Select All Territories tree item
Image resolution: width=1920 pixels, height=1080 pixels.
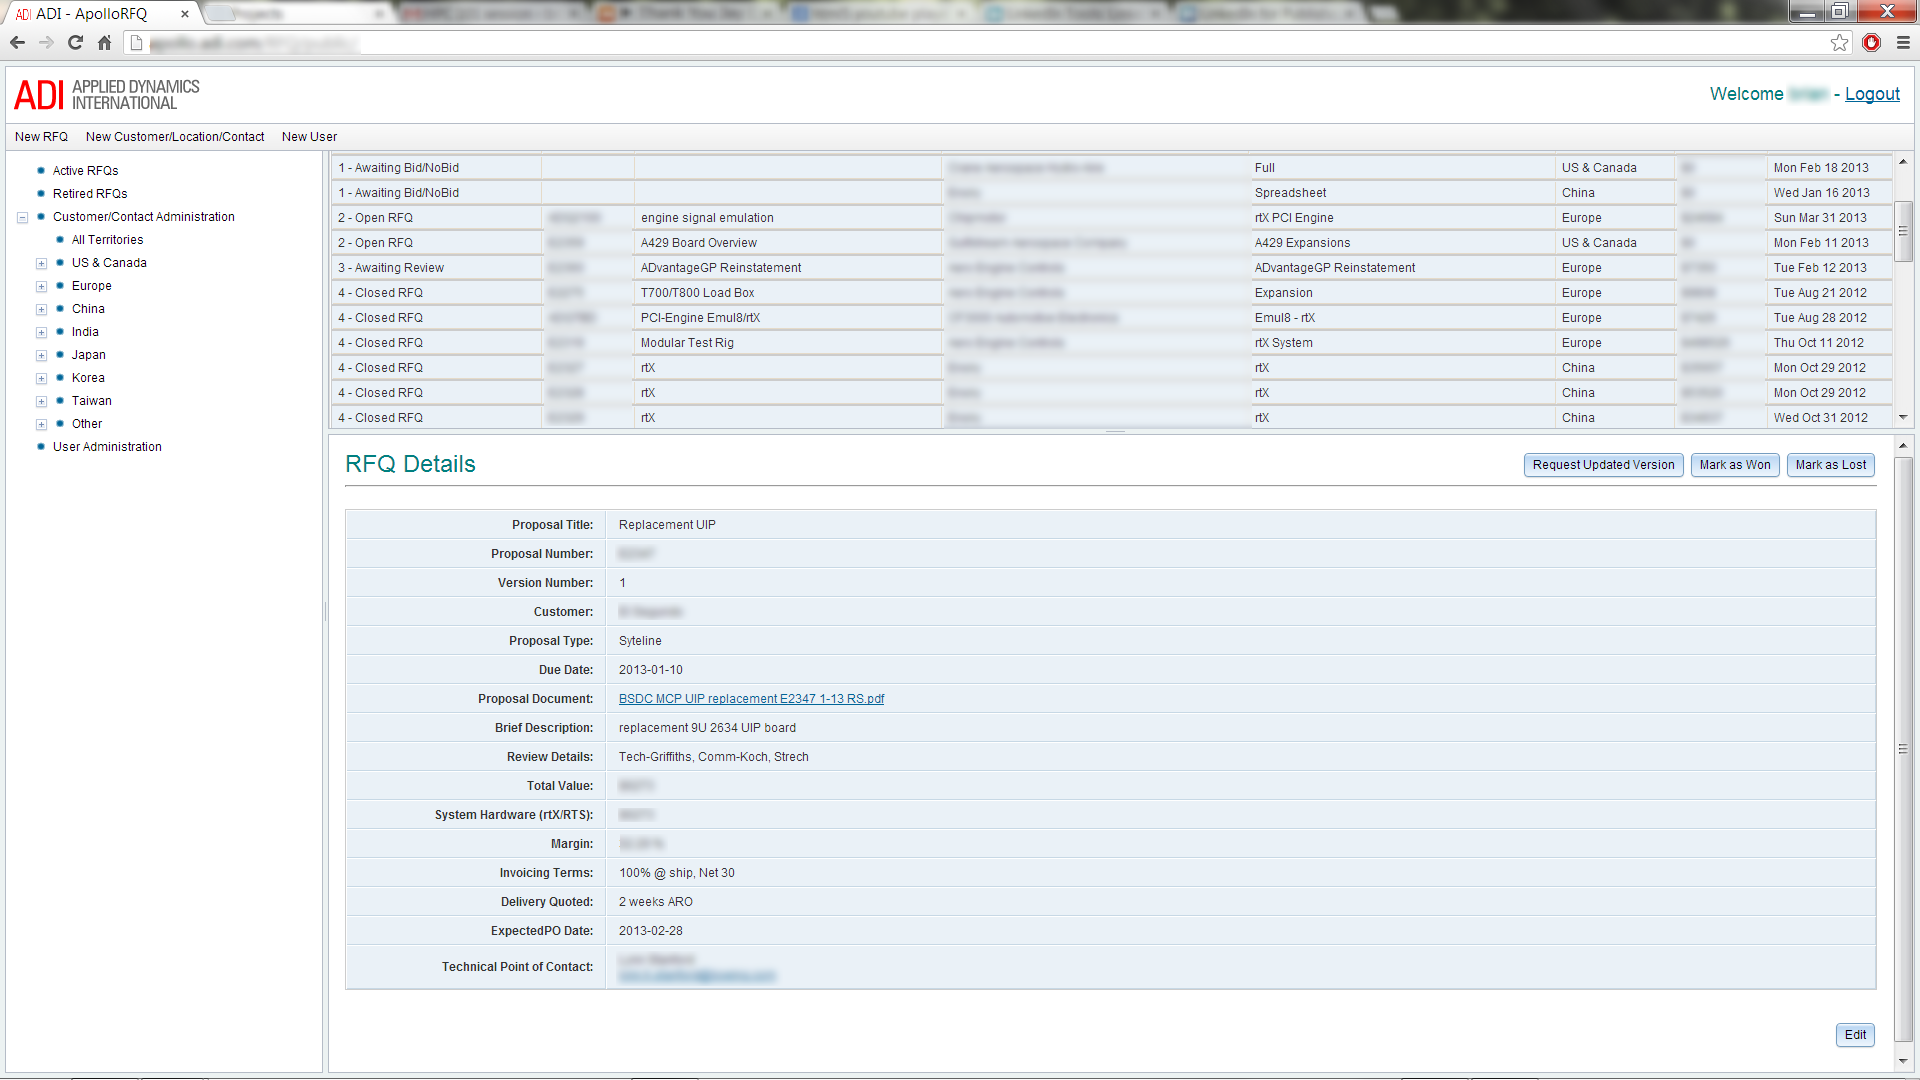107,240
